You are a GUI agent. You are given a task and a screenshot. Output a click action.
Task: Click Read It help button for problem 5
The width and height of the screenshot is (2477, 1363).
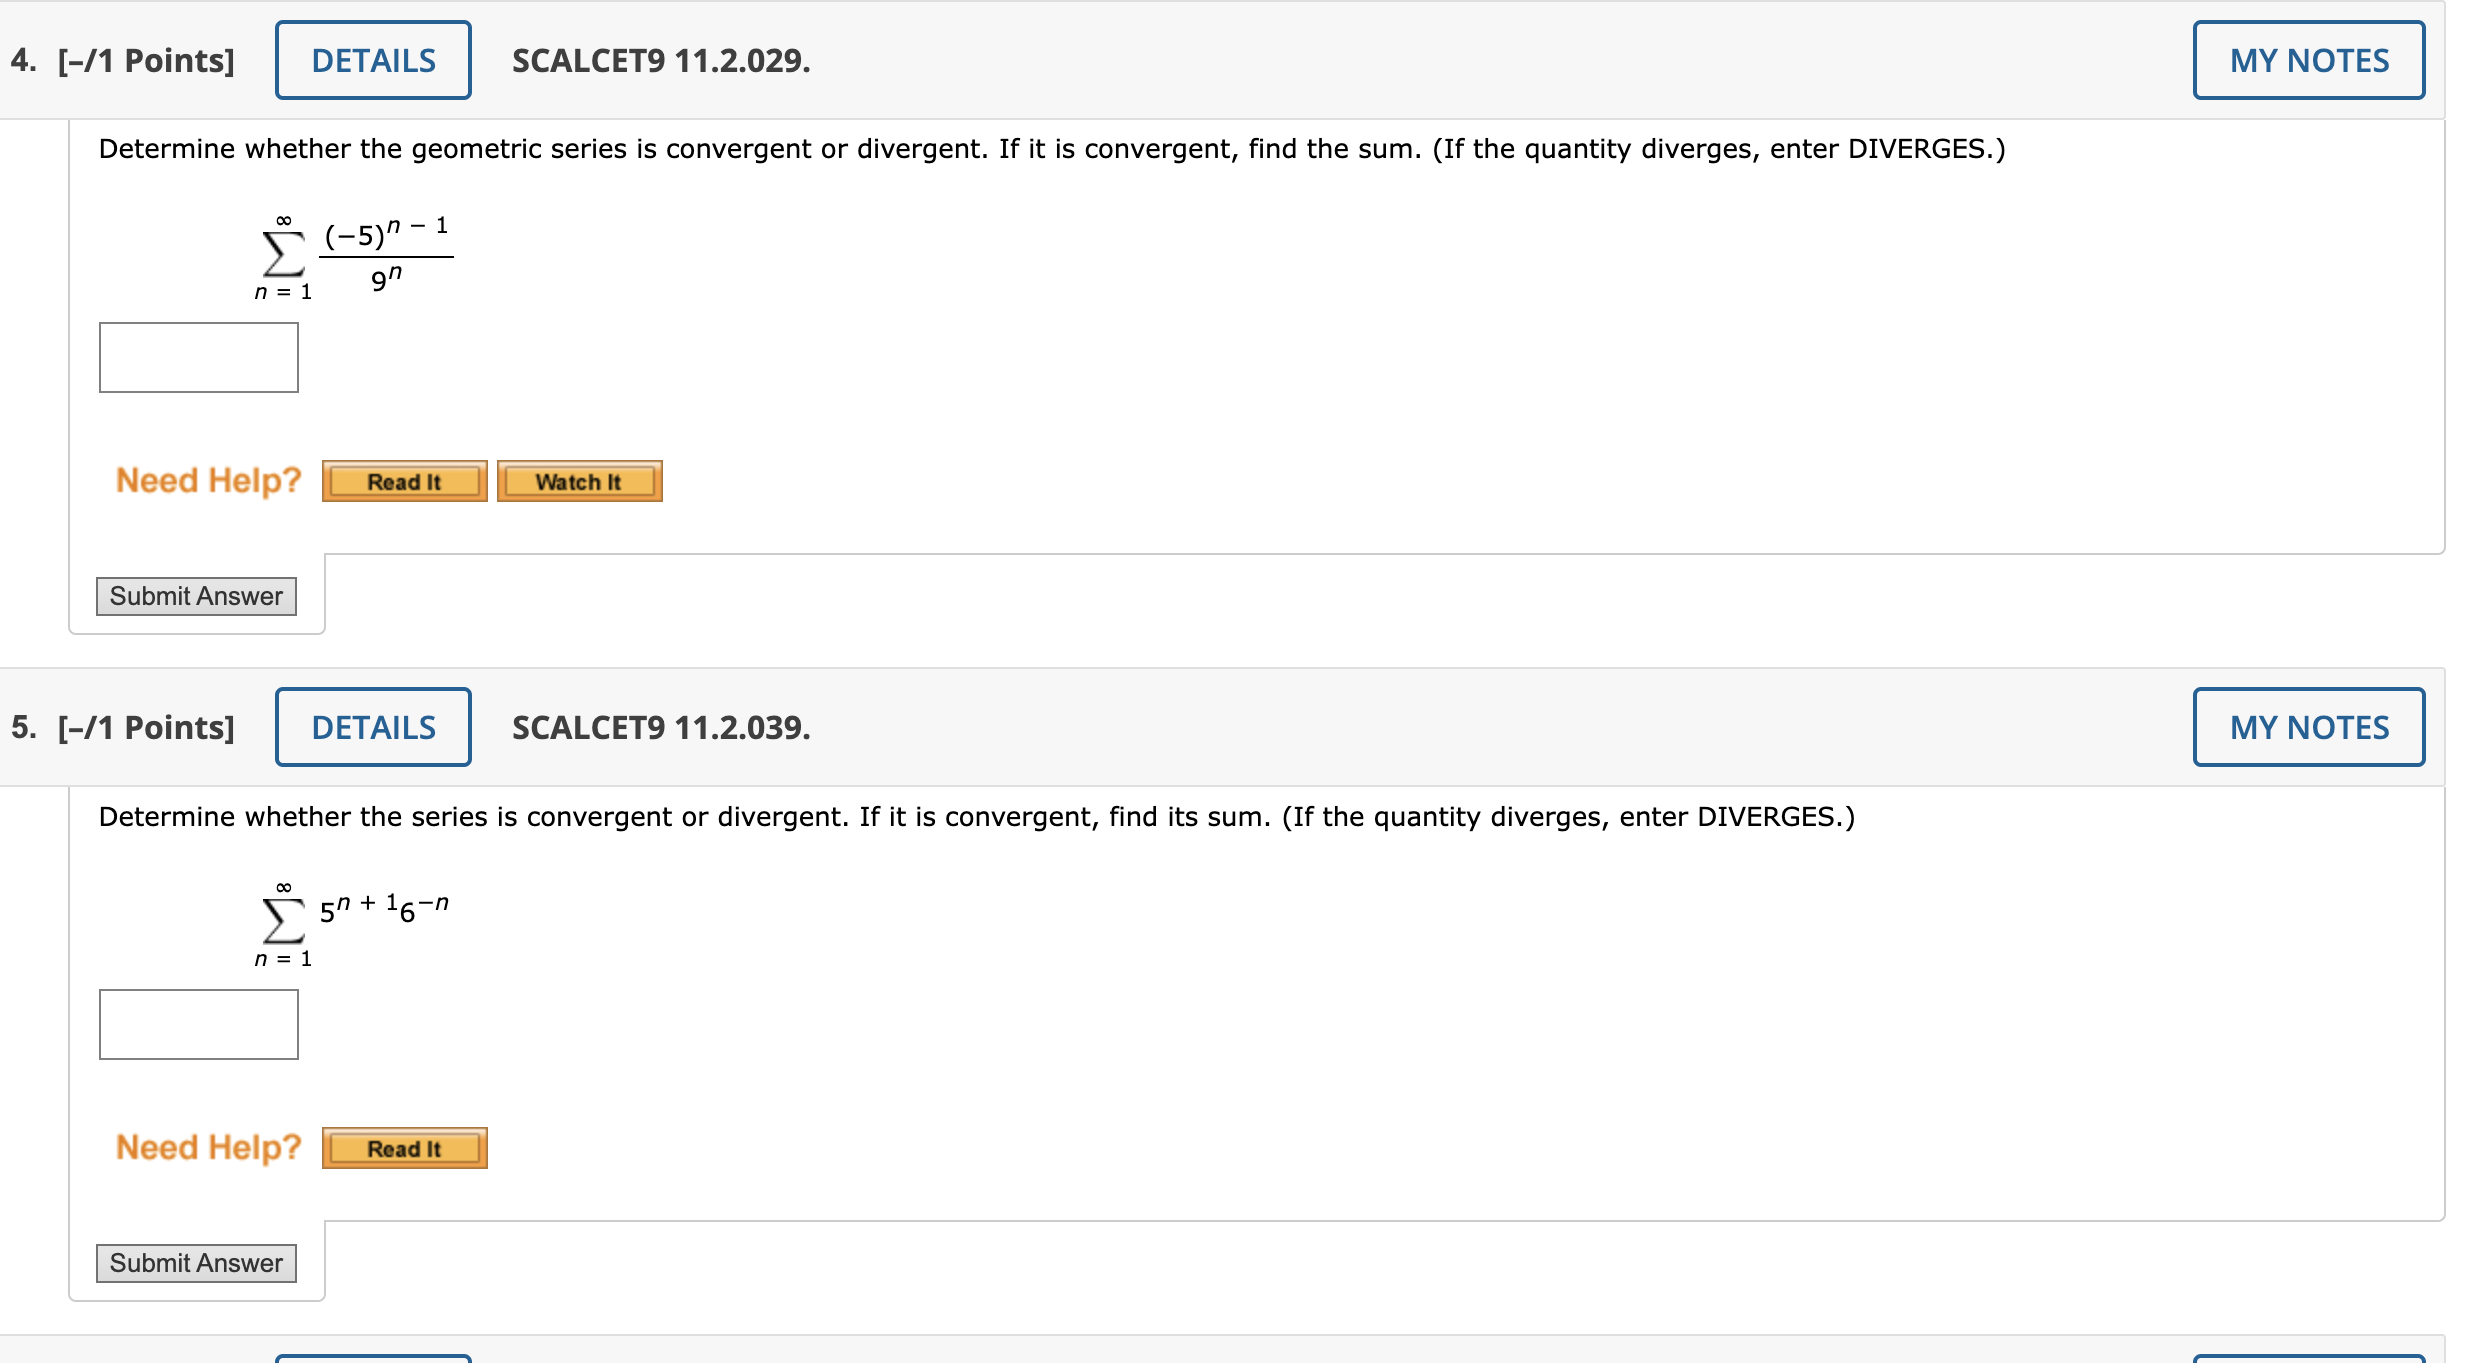[403, 1150]
